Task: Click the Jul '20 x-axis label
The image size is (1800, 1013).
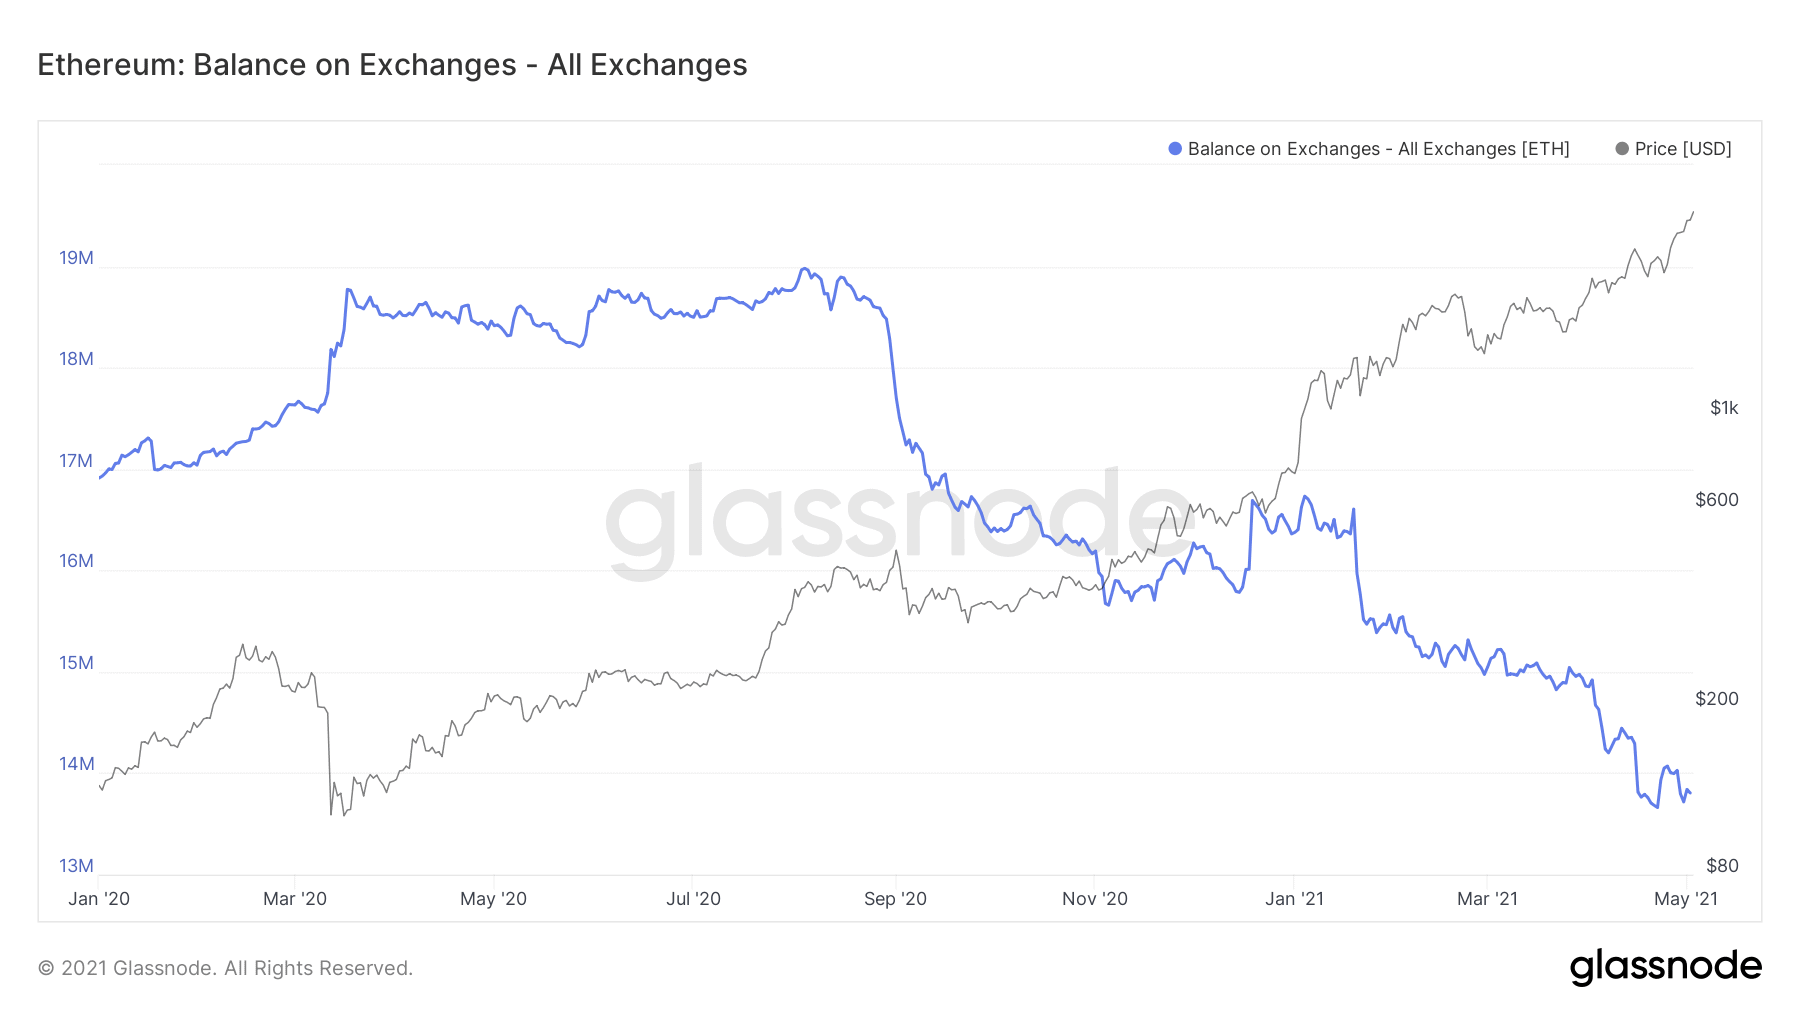Action: [693, 898]
